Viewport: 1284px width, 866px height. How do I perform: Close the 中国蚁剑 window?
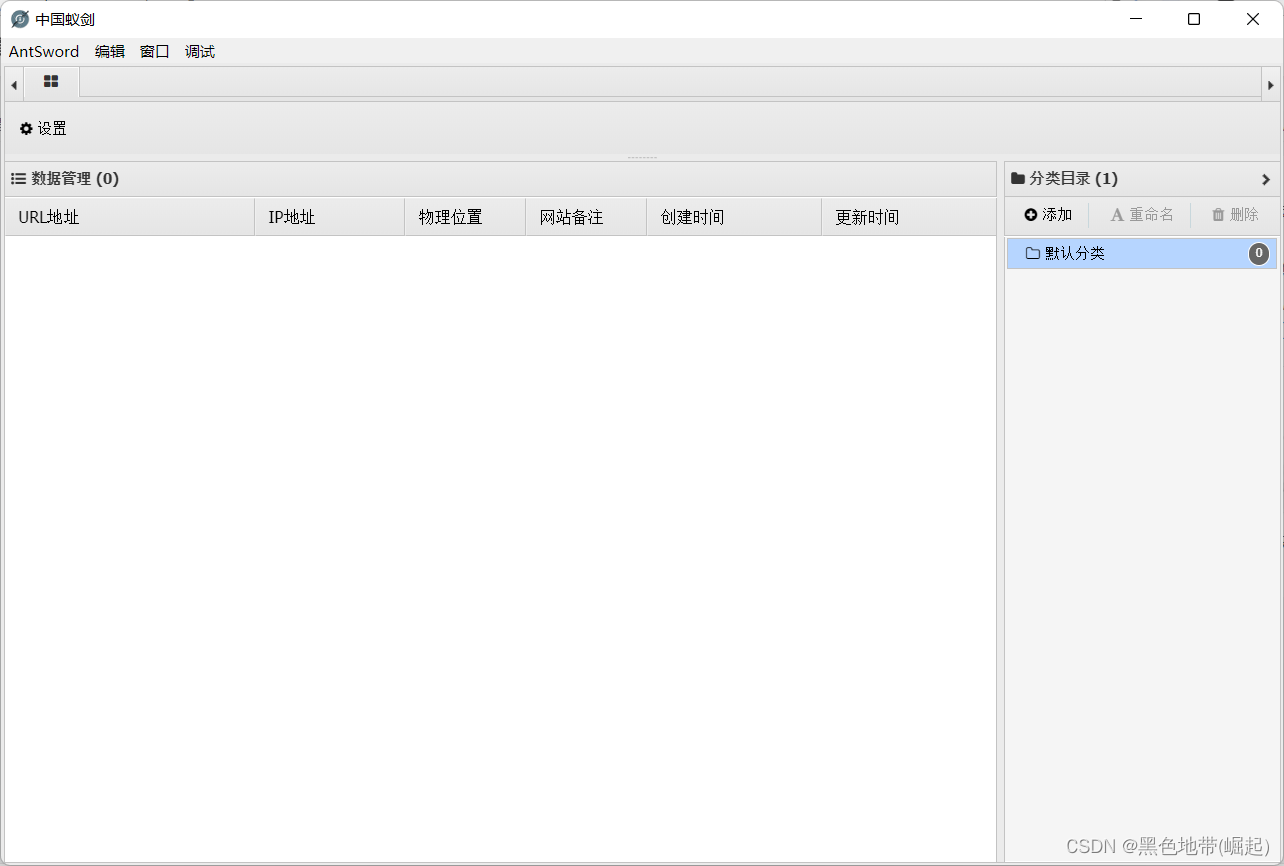pos(1253,19)
